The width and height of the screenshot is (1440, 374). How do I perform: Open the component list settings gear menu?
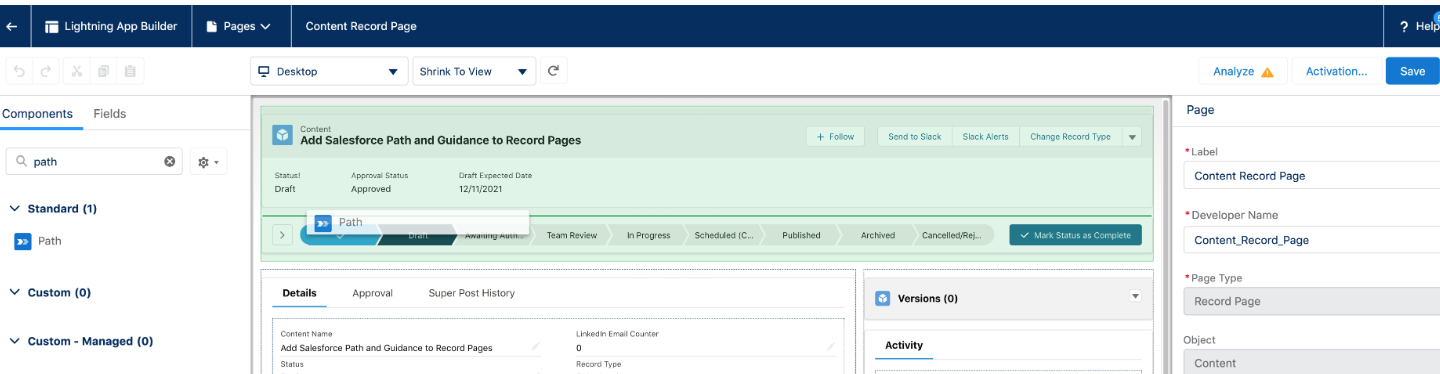click(x=208, y=161)
